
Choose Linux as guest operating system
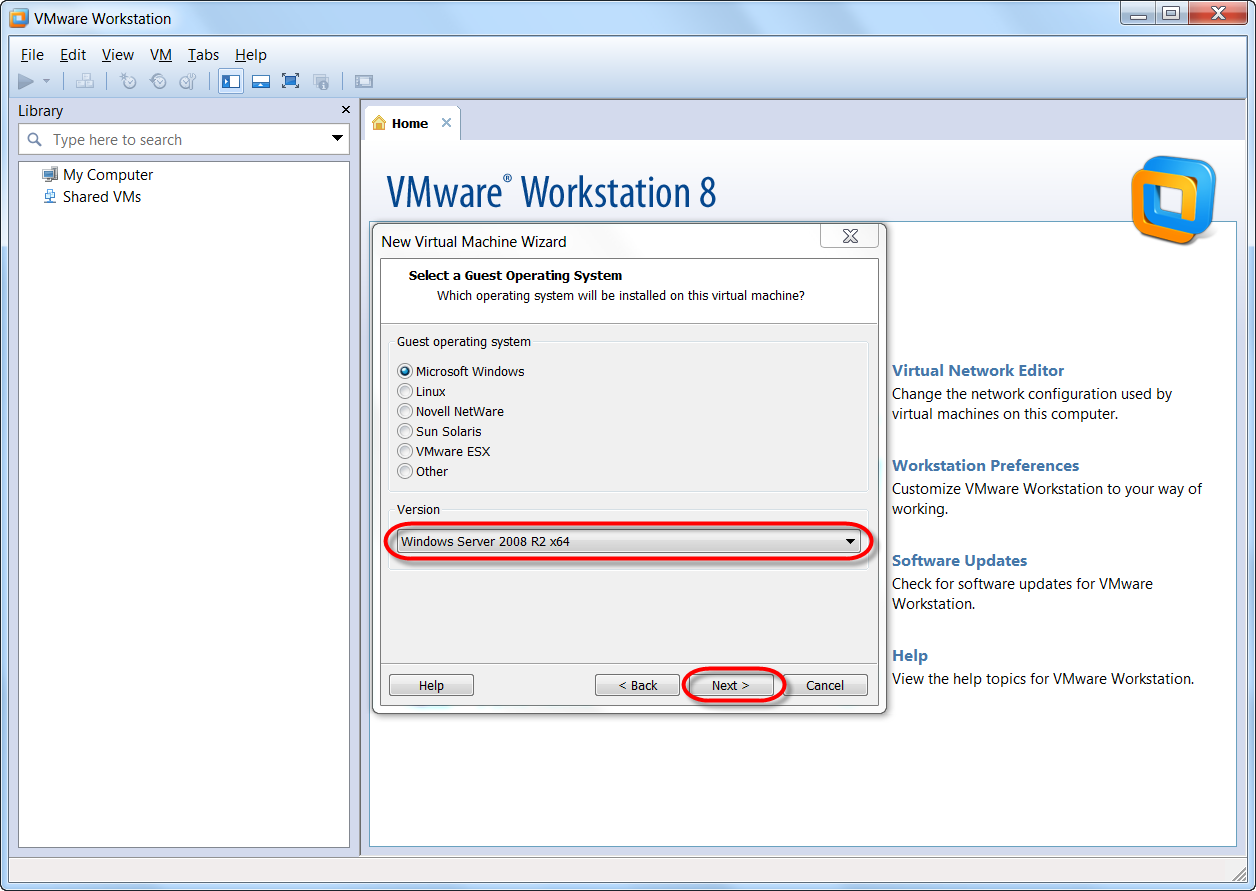pos(405,391)
